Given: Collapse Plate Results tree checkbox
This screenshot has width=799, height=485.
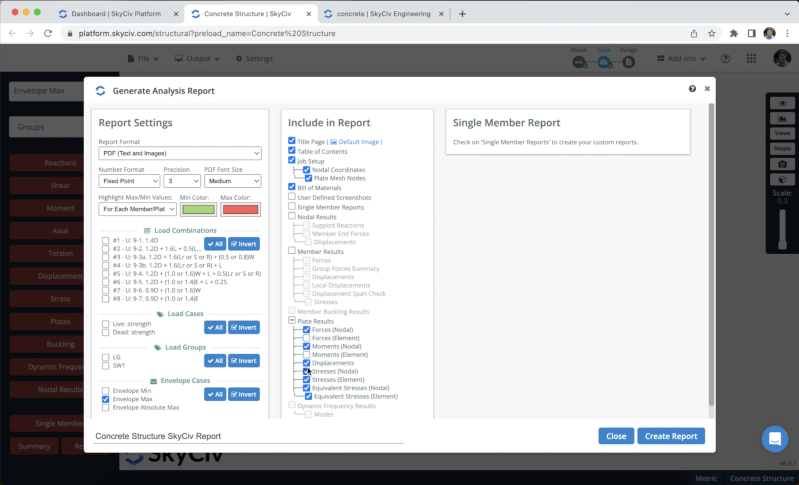Looking at the screenshot, I should [291, 320].
